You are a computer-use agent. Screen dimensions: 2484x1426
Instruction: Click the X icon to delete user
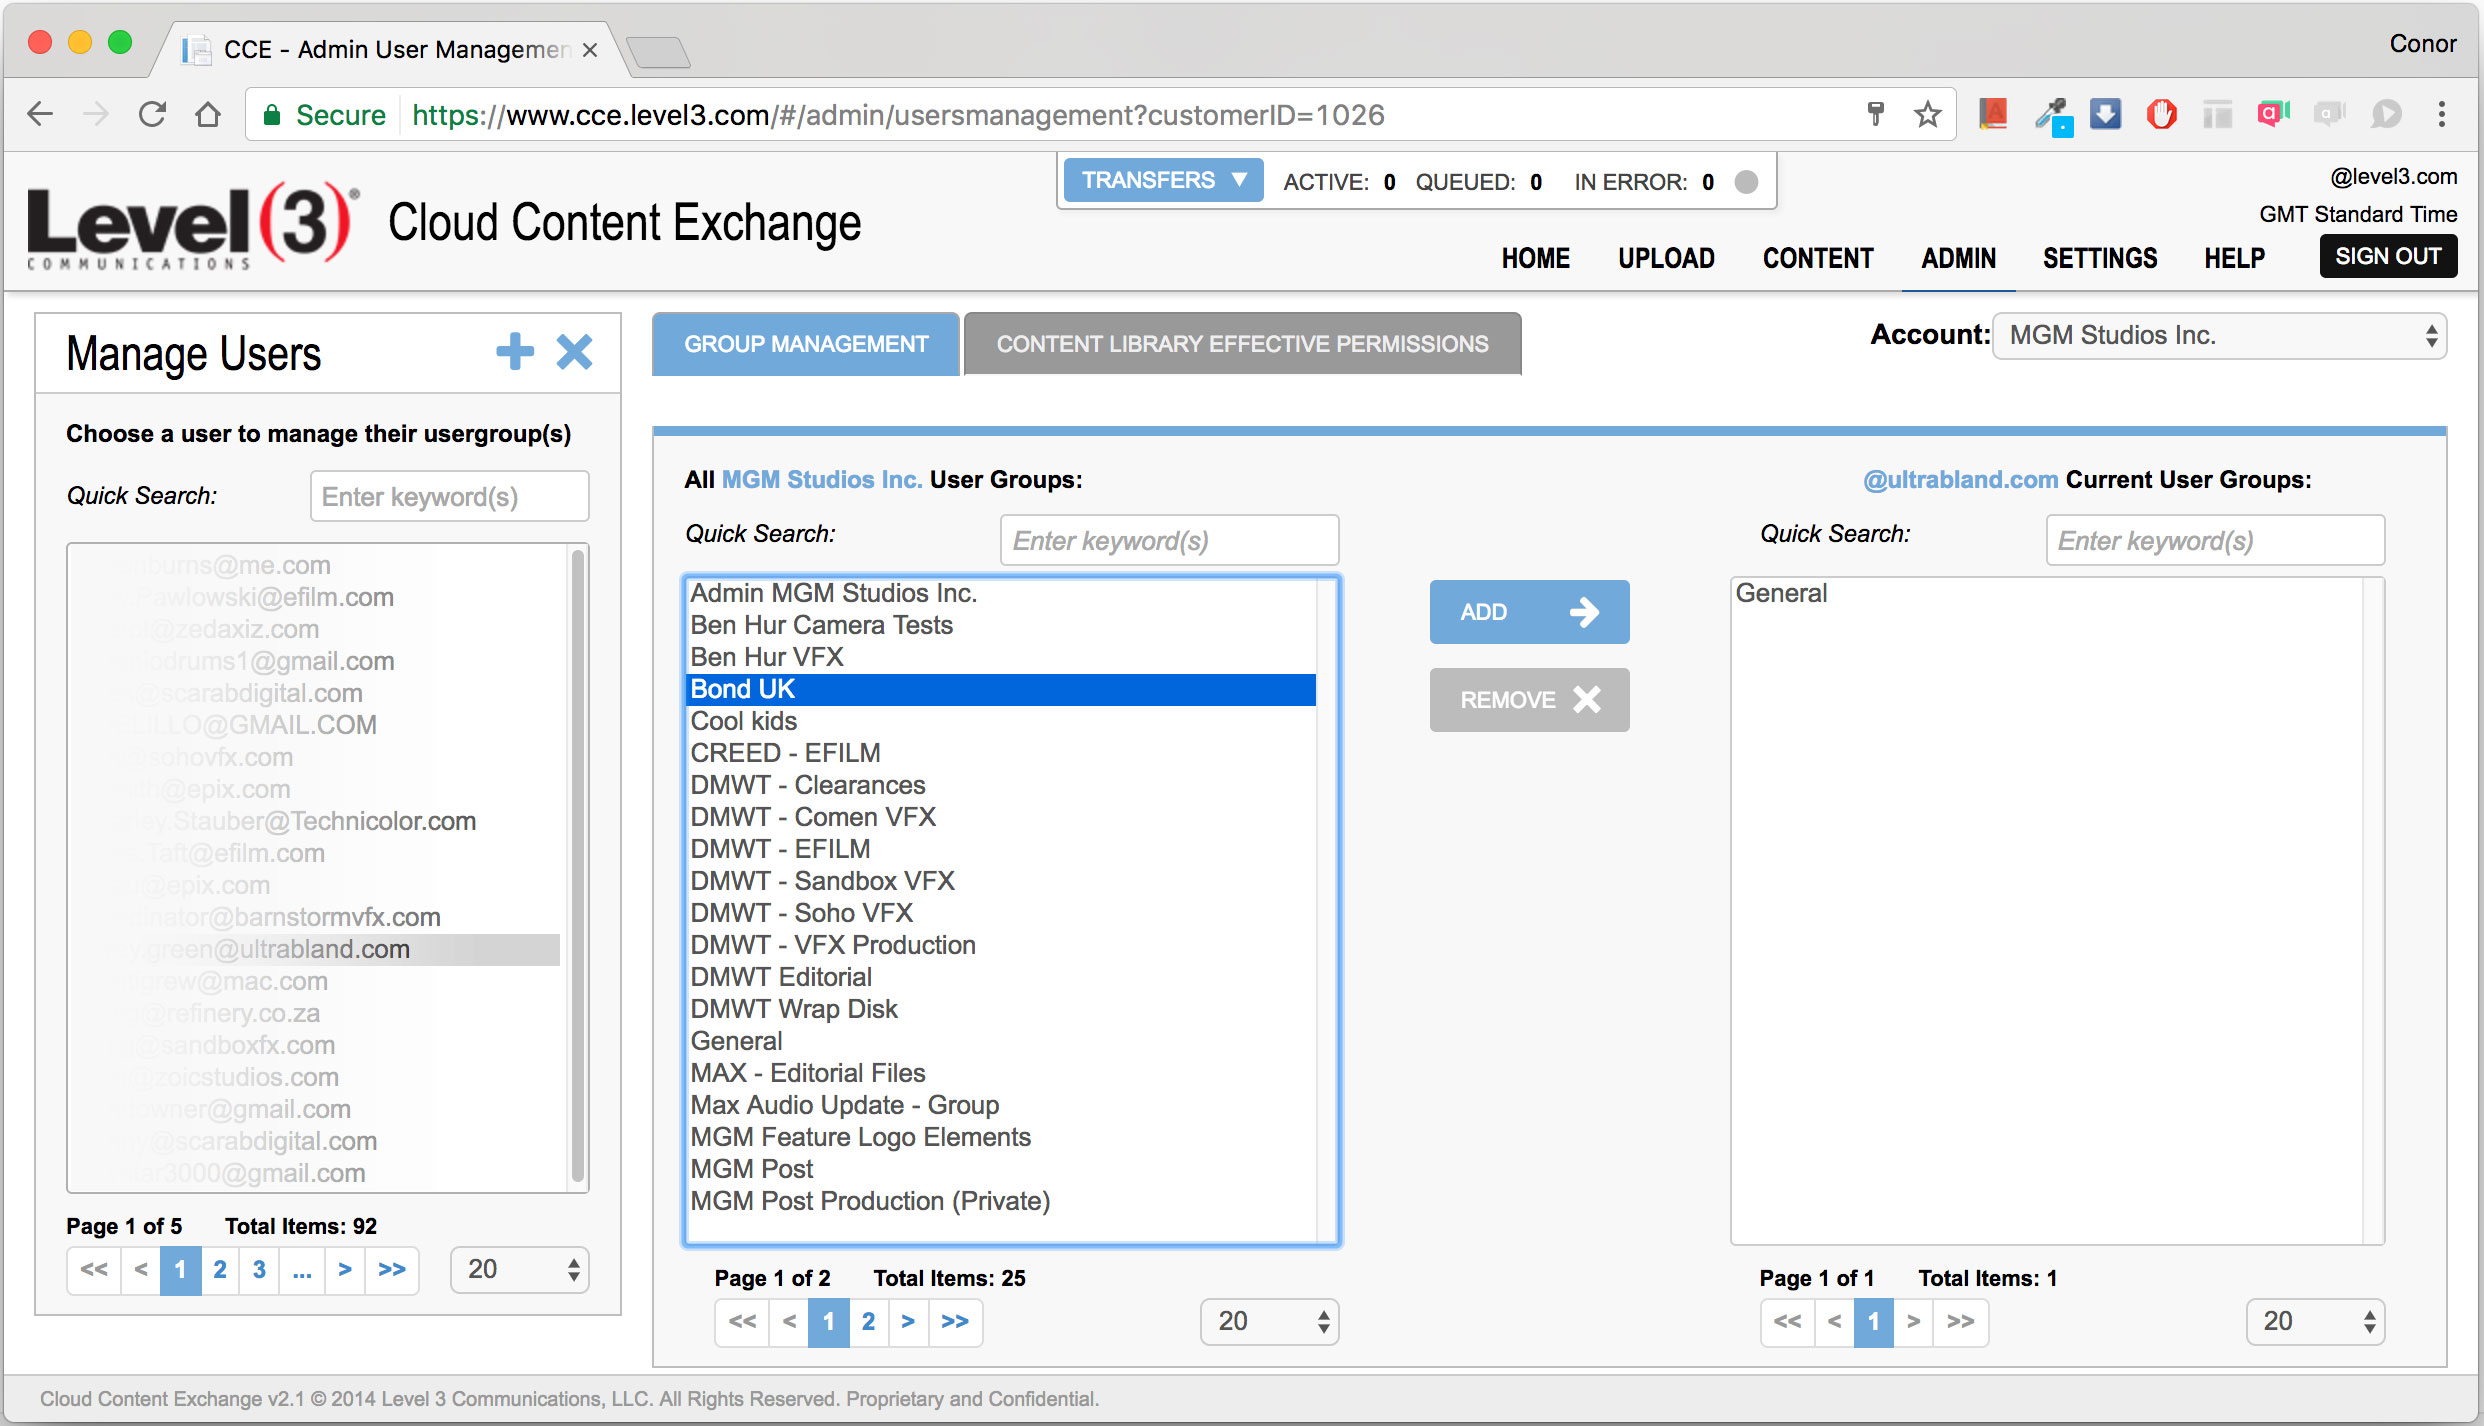(x=574, y=351)
